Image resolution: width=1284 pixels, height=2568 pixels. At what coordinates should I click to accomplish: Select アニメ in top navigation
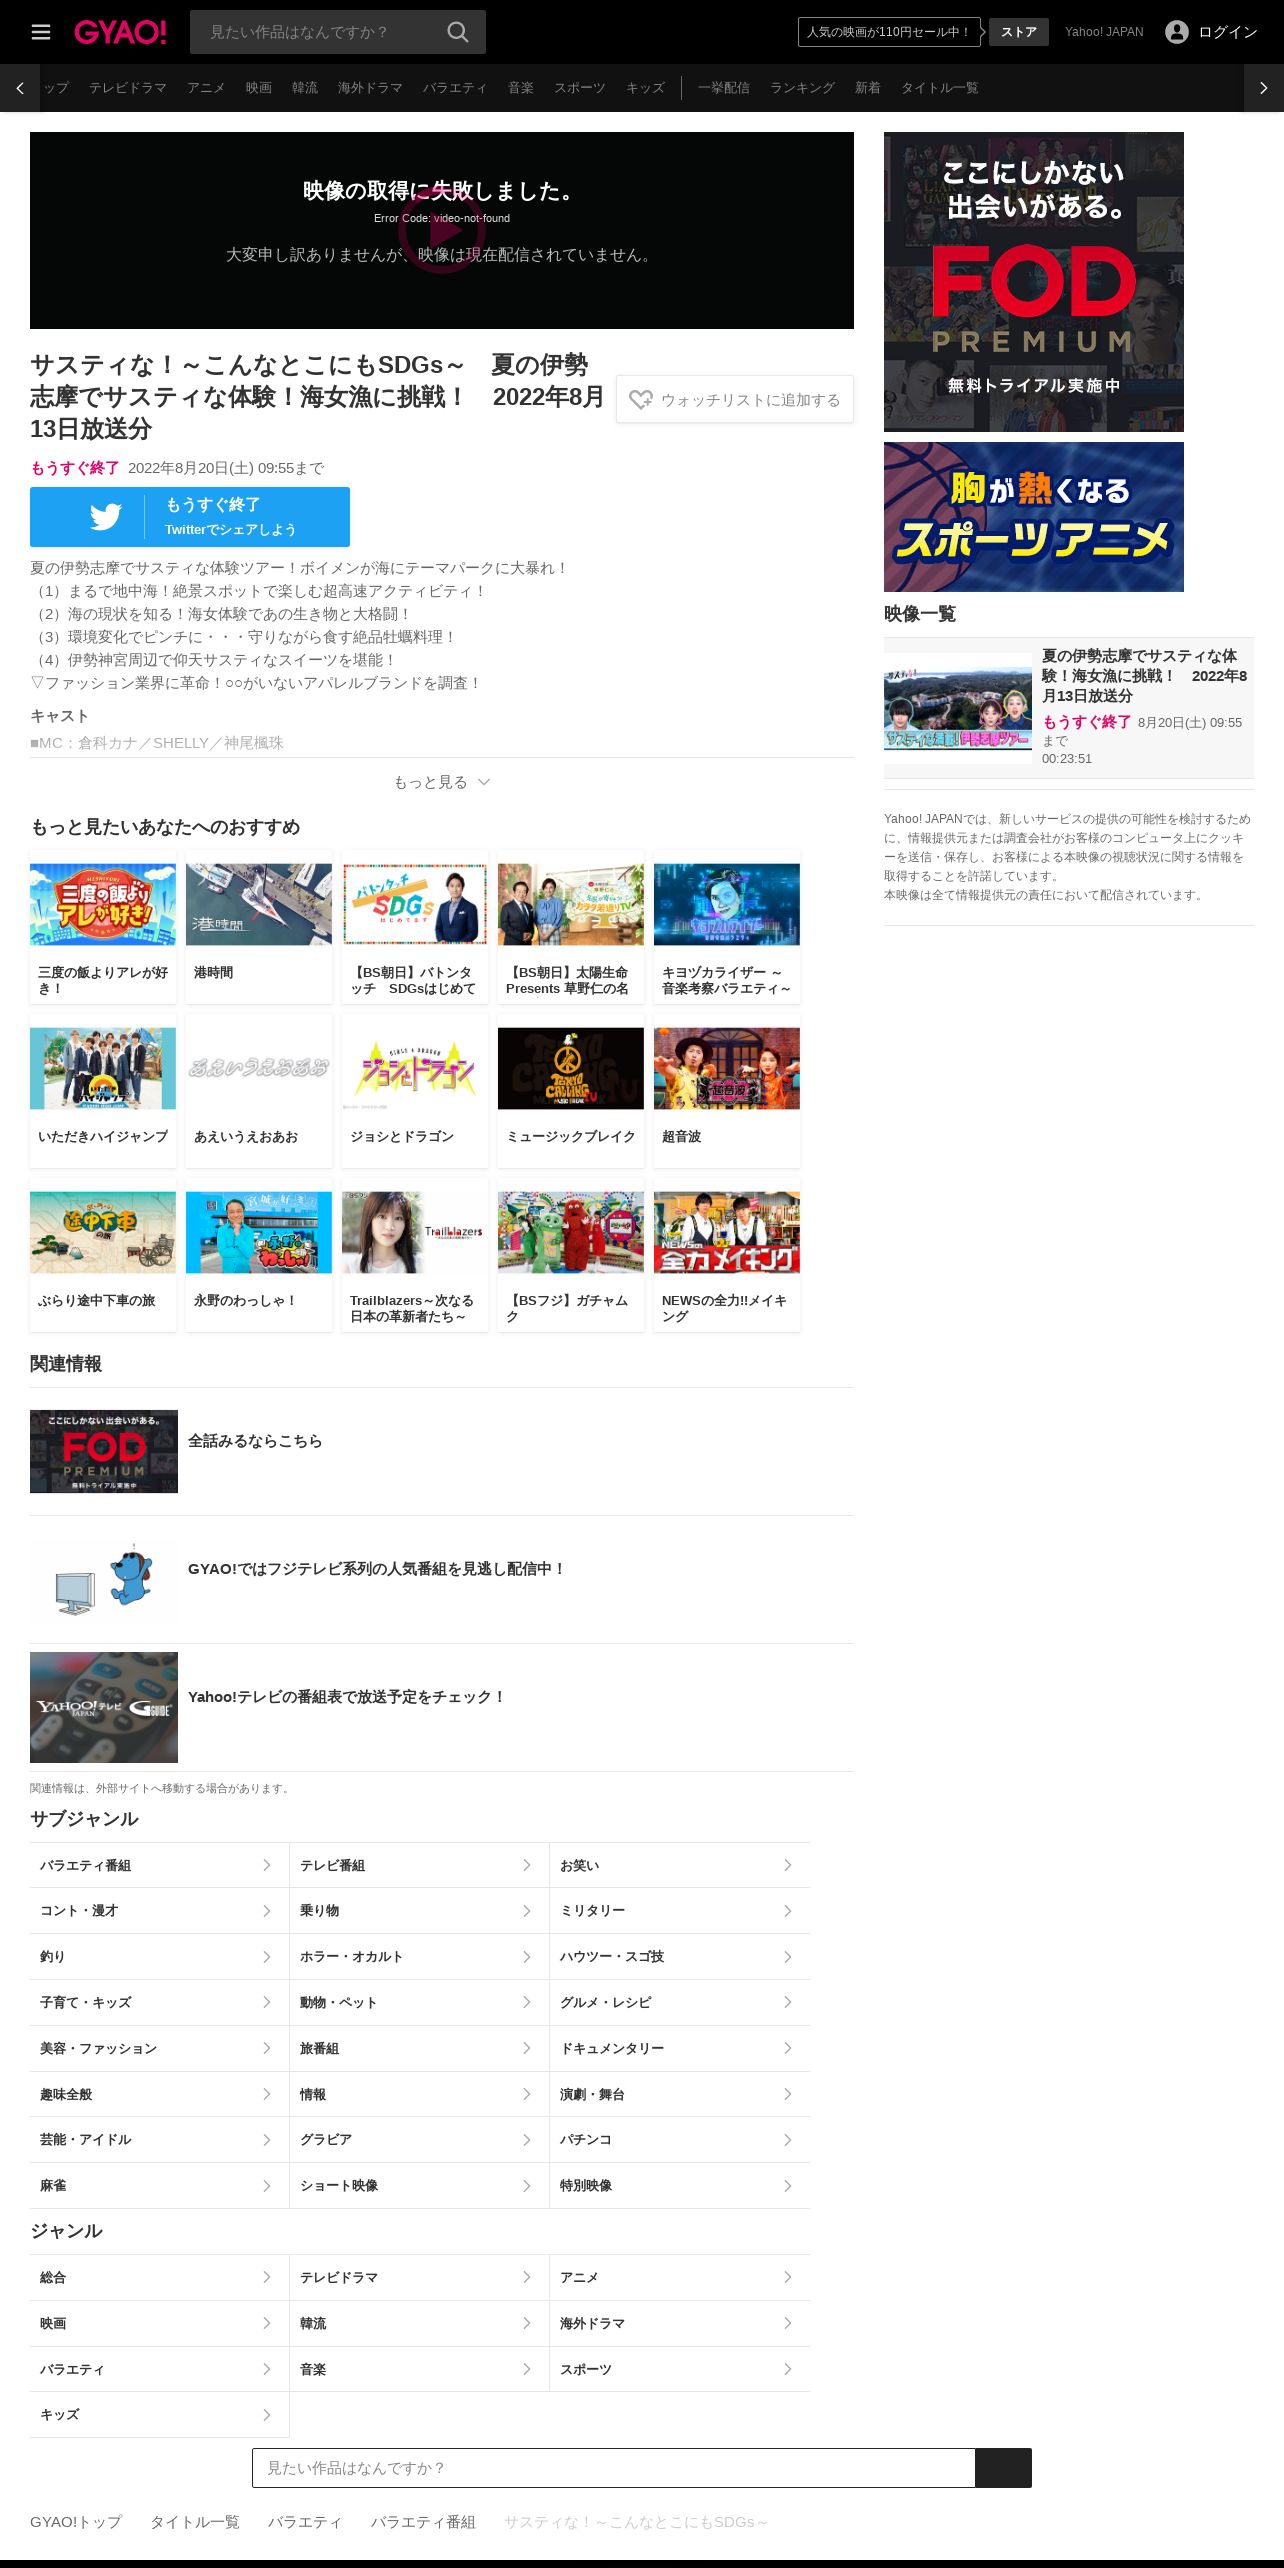[x=206, y=88]
